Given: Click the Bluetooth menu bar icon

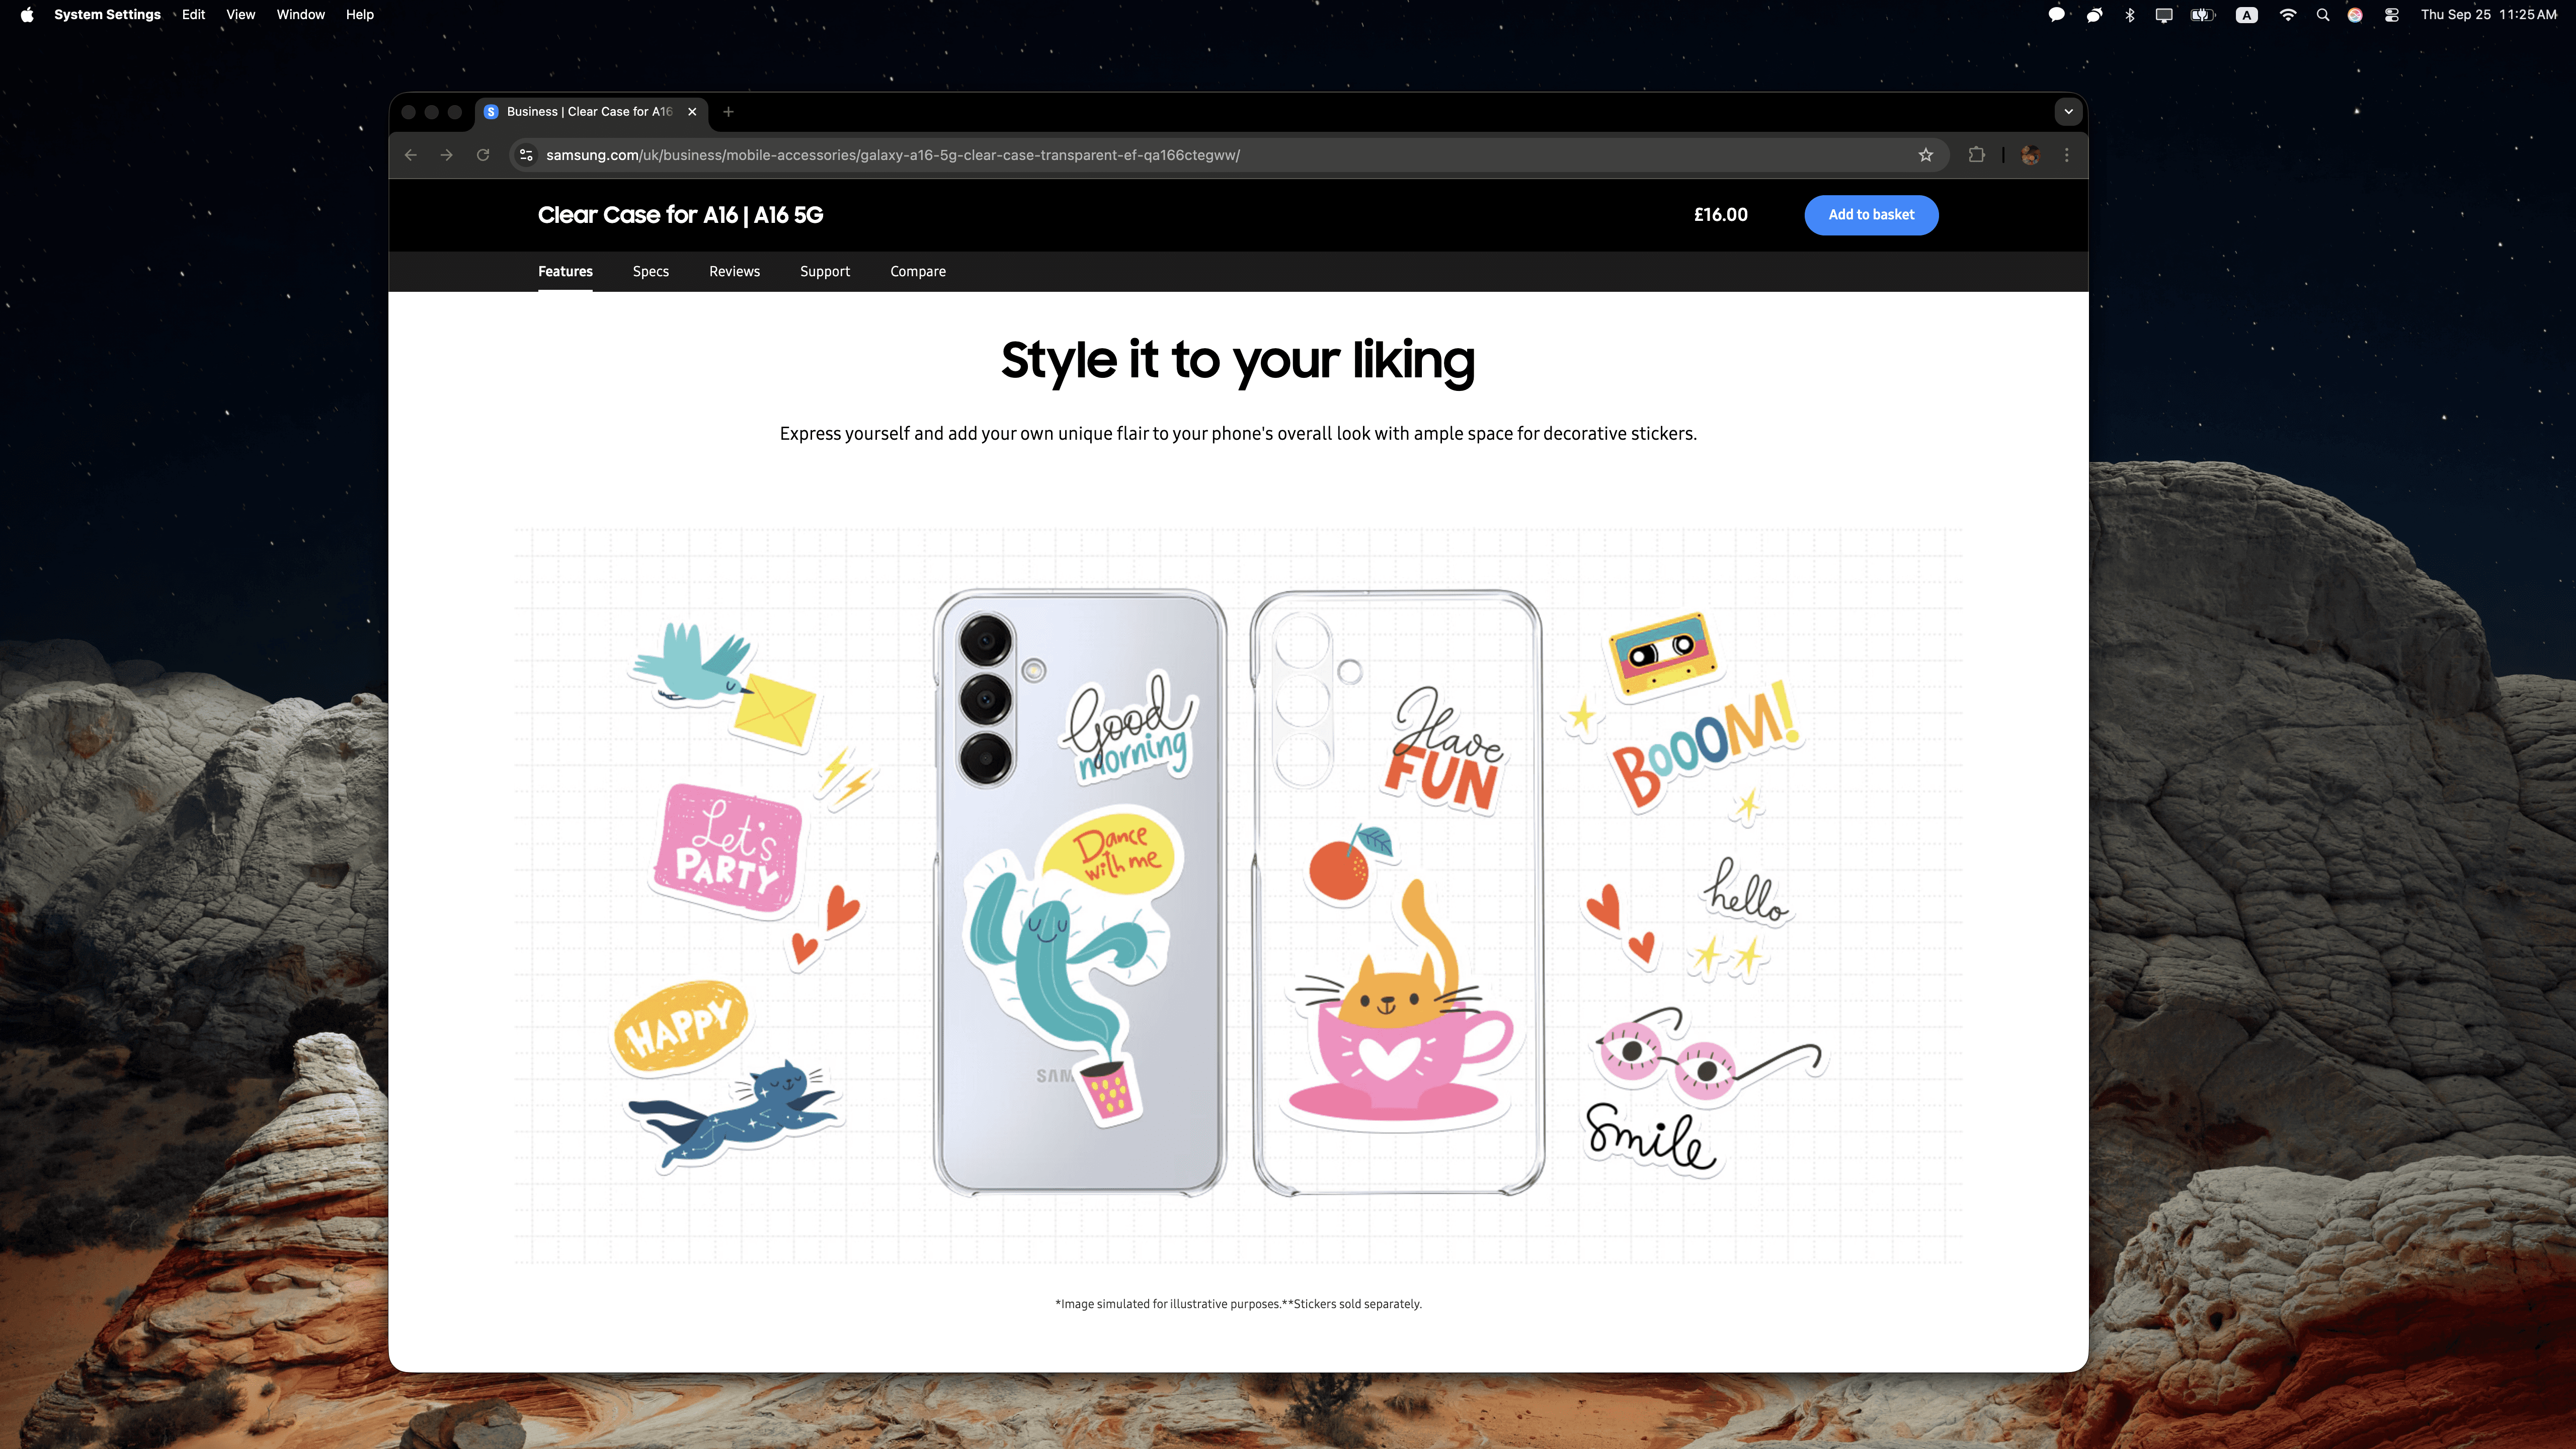Looking at the screenshot, I should point(2129,15).
